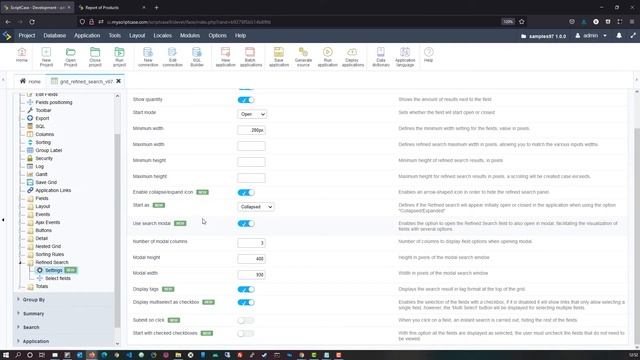
Task: Enable Start with checked checkboxes switch
Action: 246,334
